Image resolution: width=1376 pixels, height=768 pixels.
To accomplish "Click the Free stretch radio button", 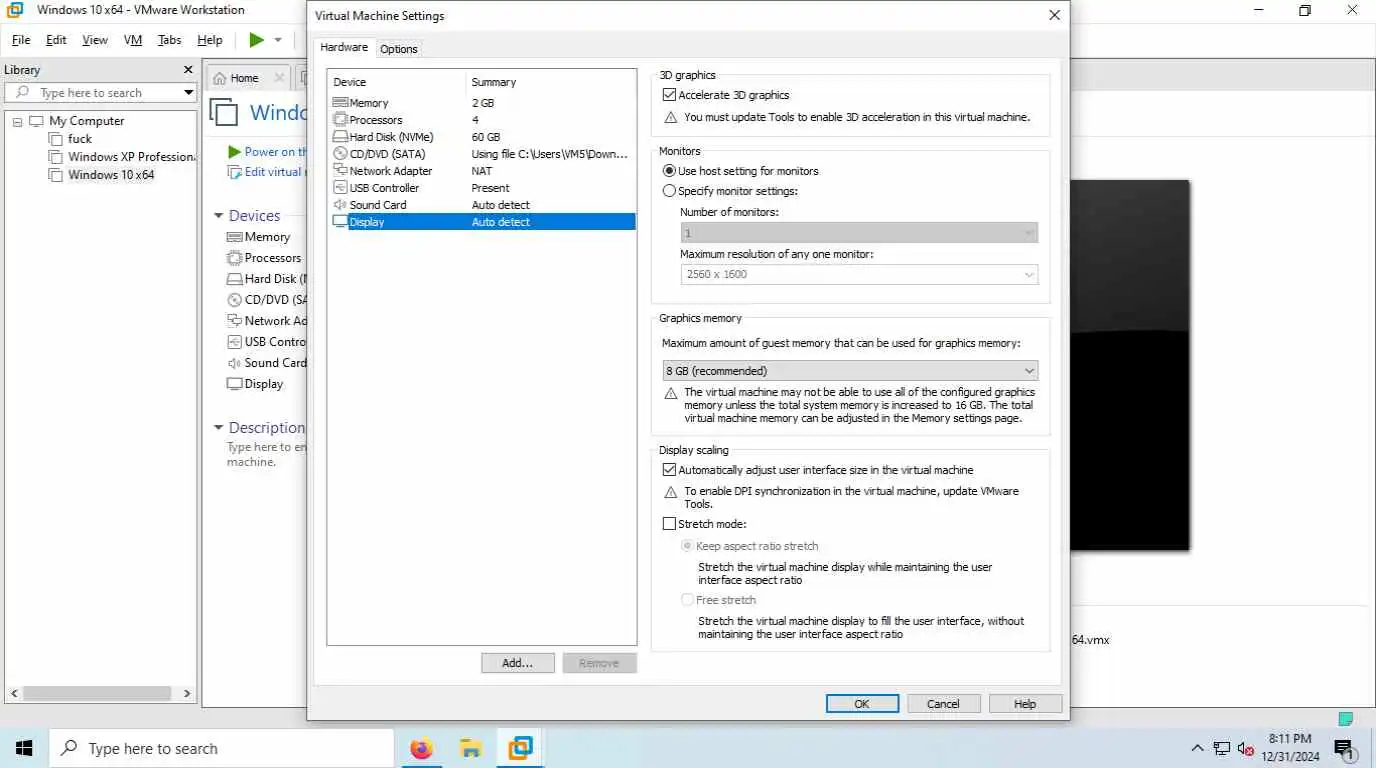I will [x=687, y=600].
